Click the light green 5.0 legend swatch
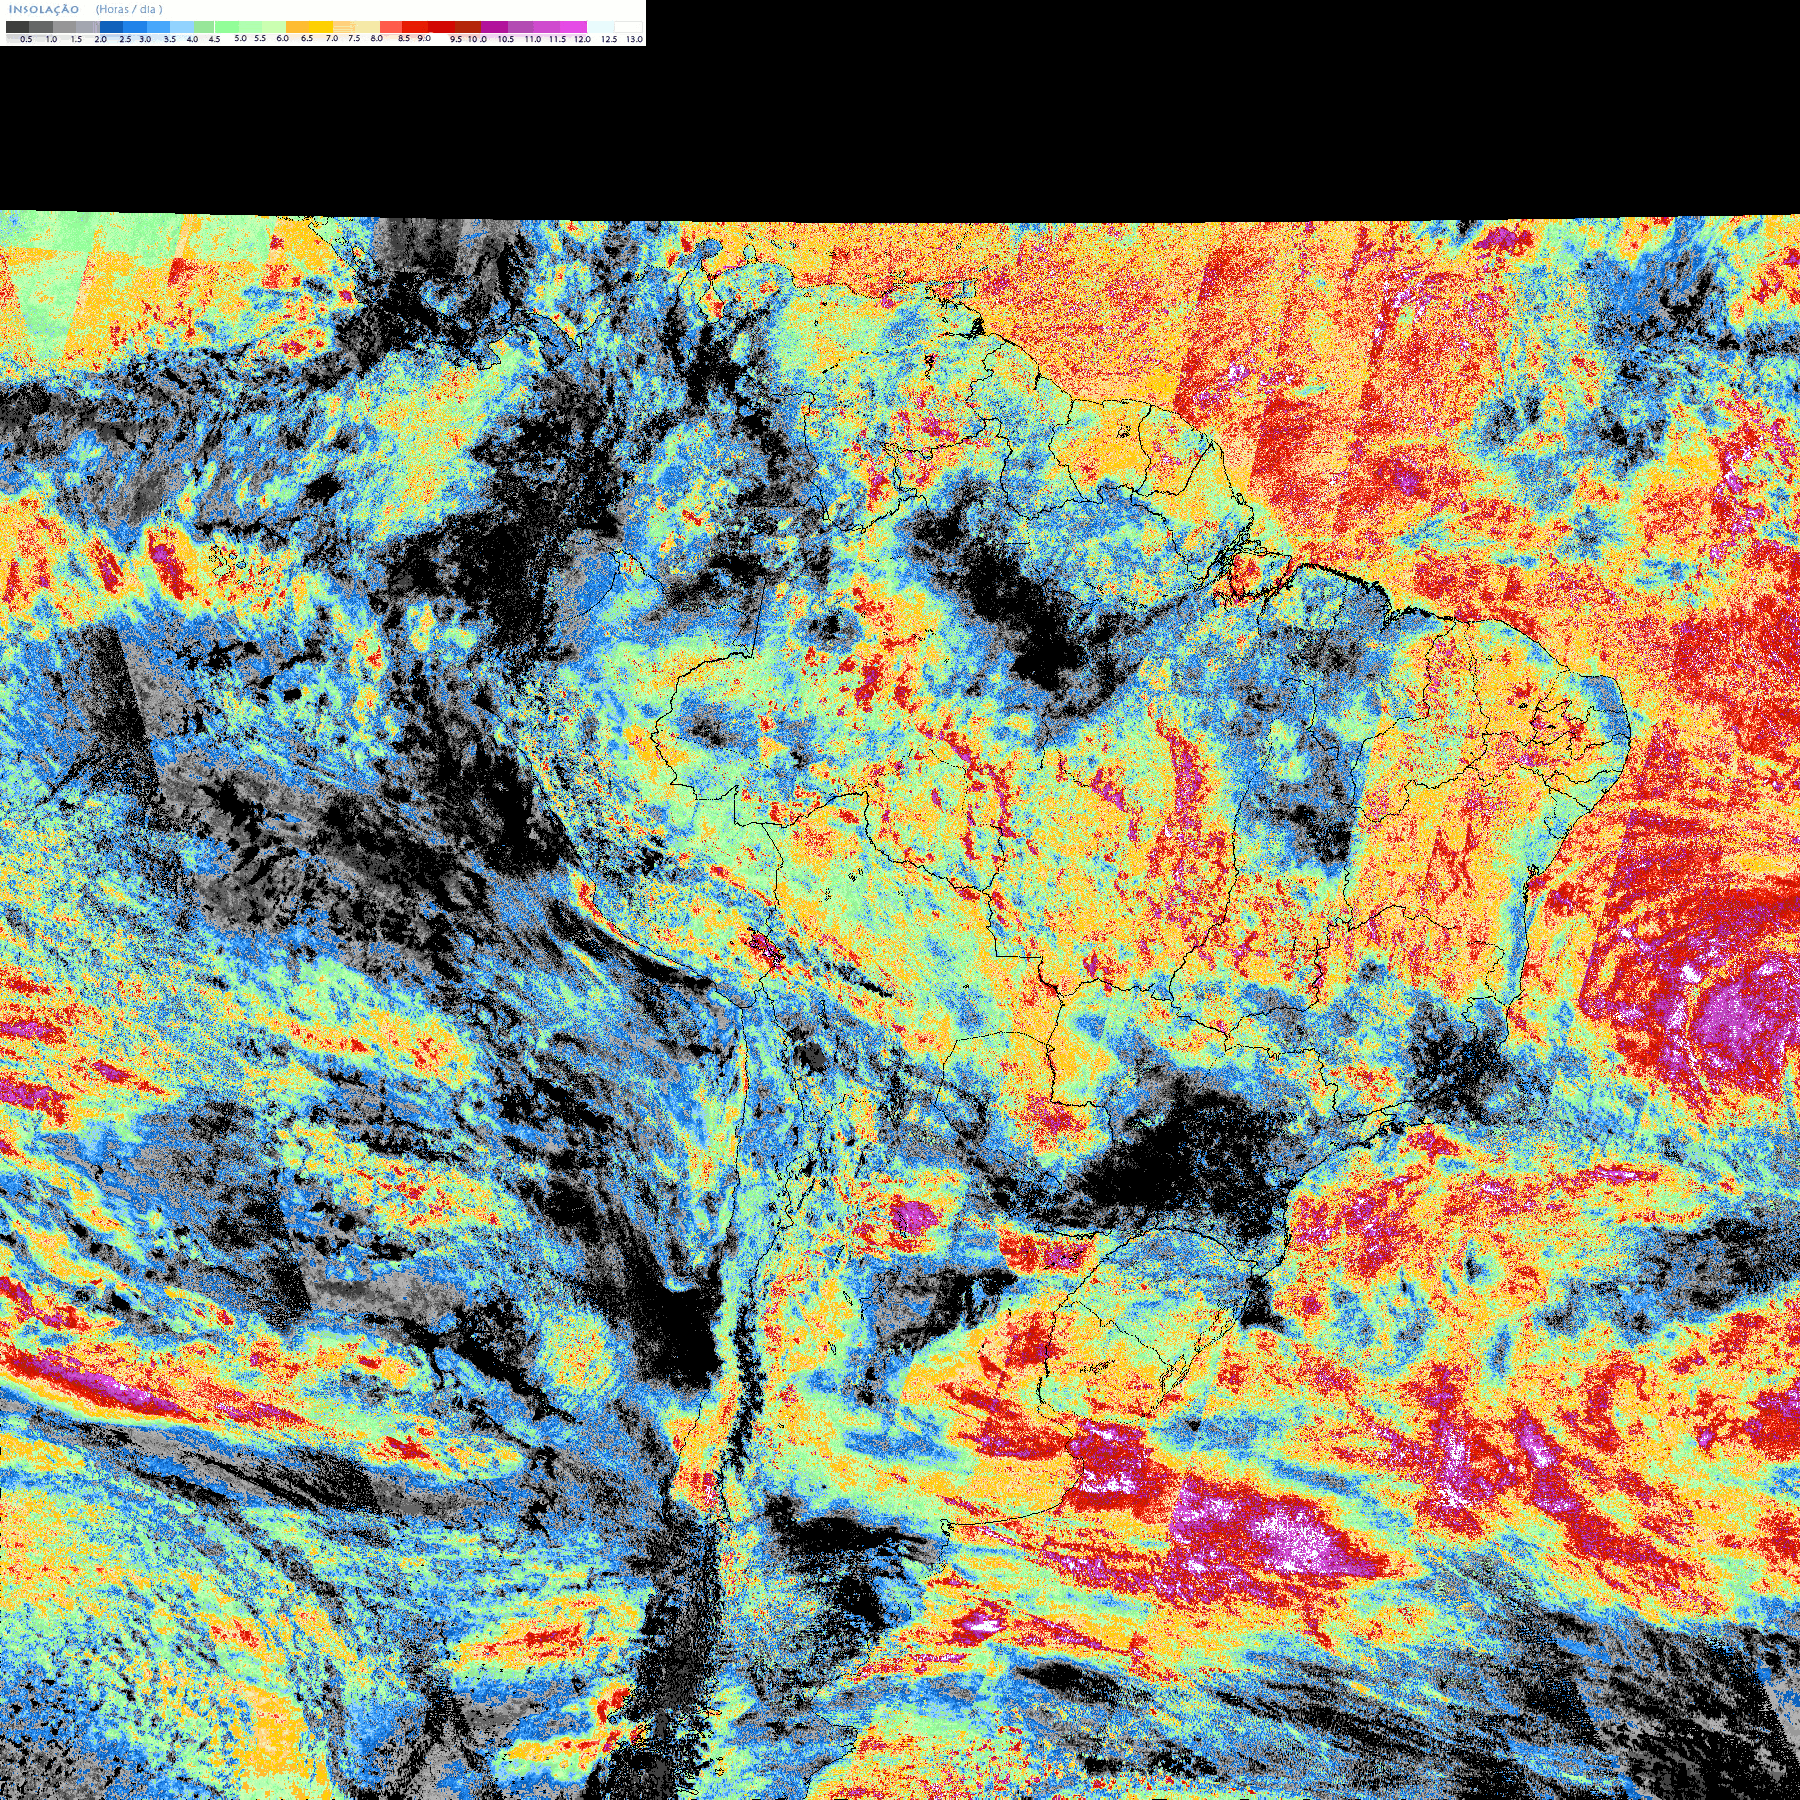 click(227, 27)
